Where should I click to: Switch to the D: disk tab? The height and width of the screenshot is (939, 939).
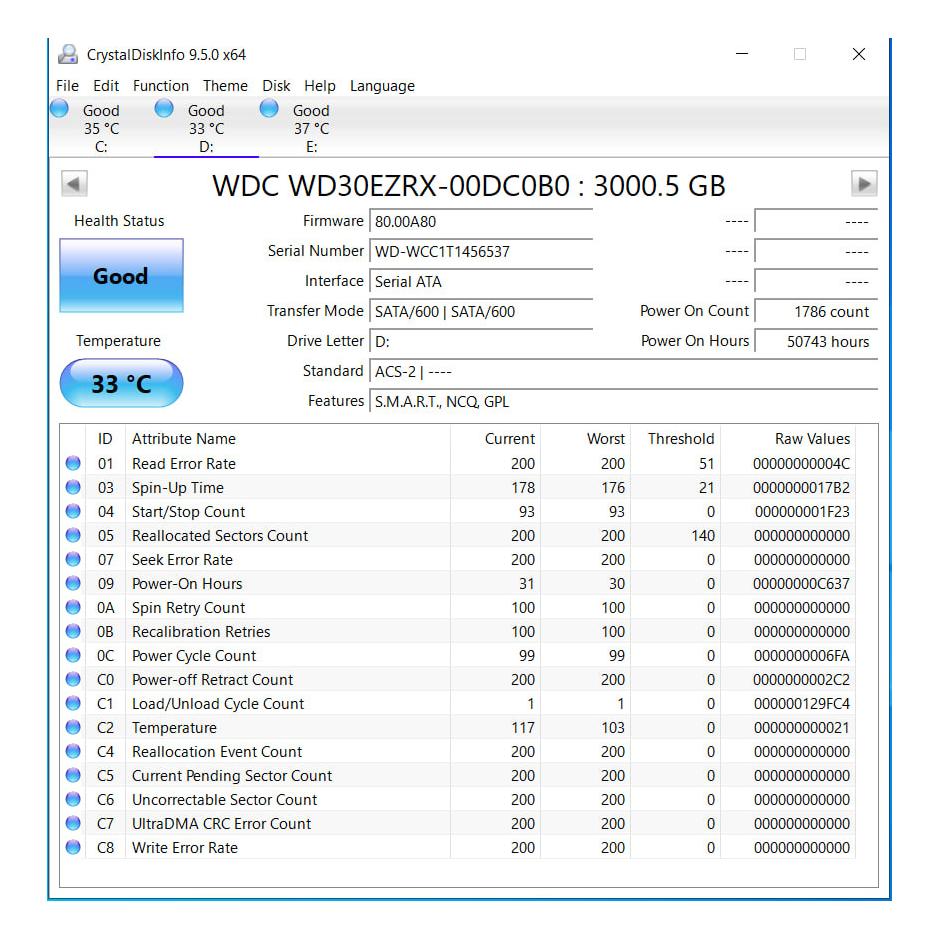click(206, 128)
